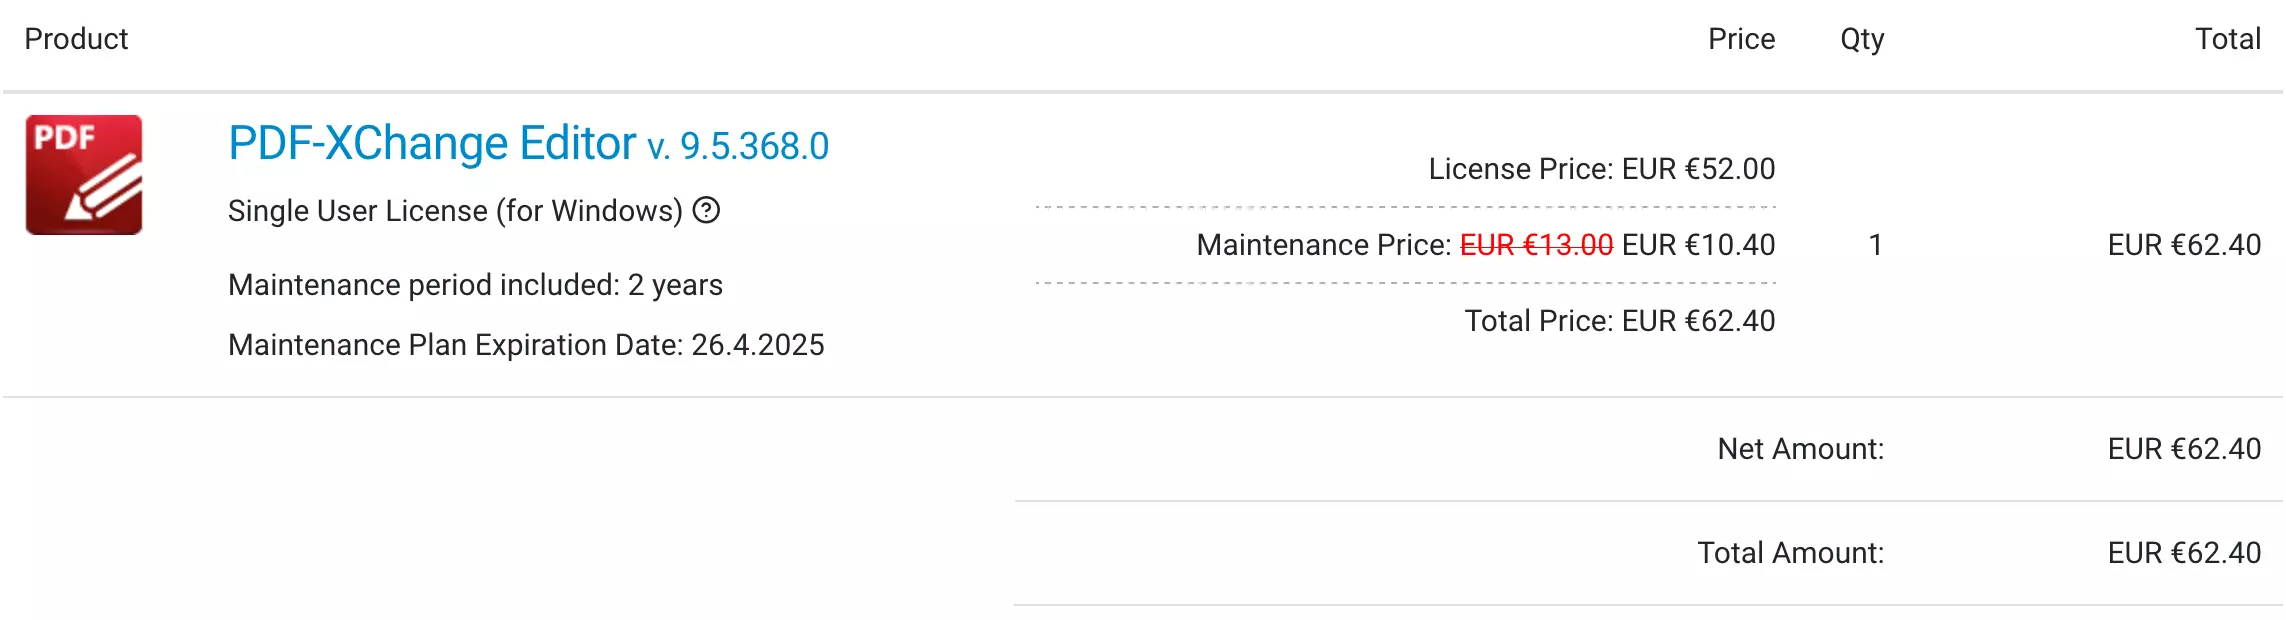Click the Total Amount label

pos(1790,553)
